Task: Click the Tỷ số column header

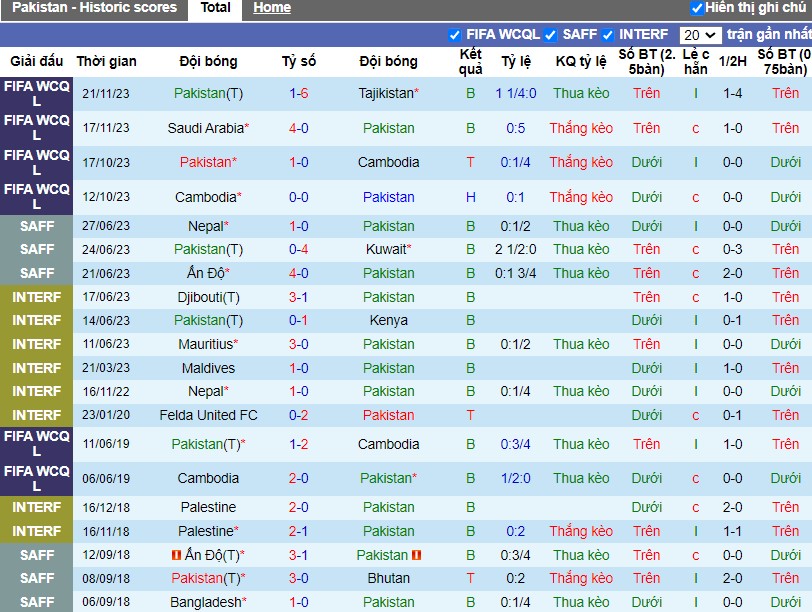Action: (x=299, y=62)
